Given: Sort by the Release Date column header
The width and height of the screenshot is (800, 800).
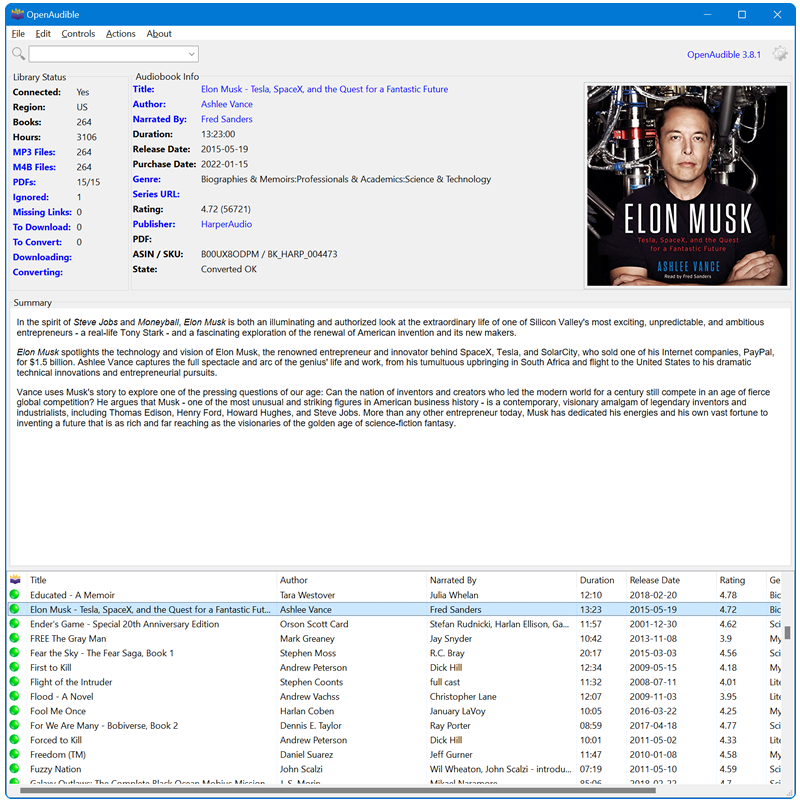Looking at the screenshot, I should 671,580.
